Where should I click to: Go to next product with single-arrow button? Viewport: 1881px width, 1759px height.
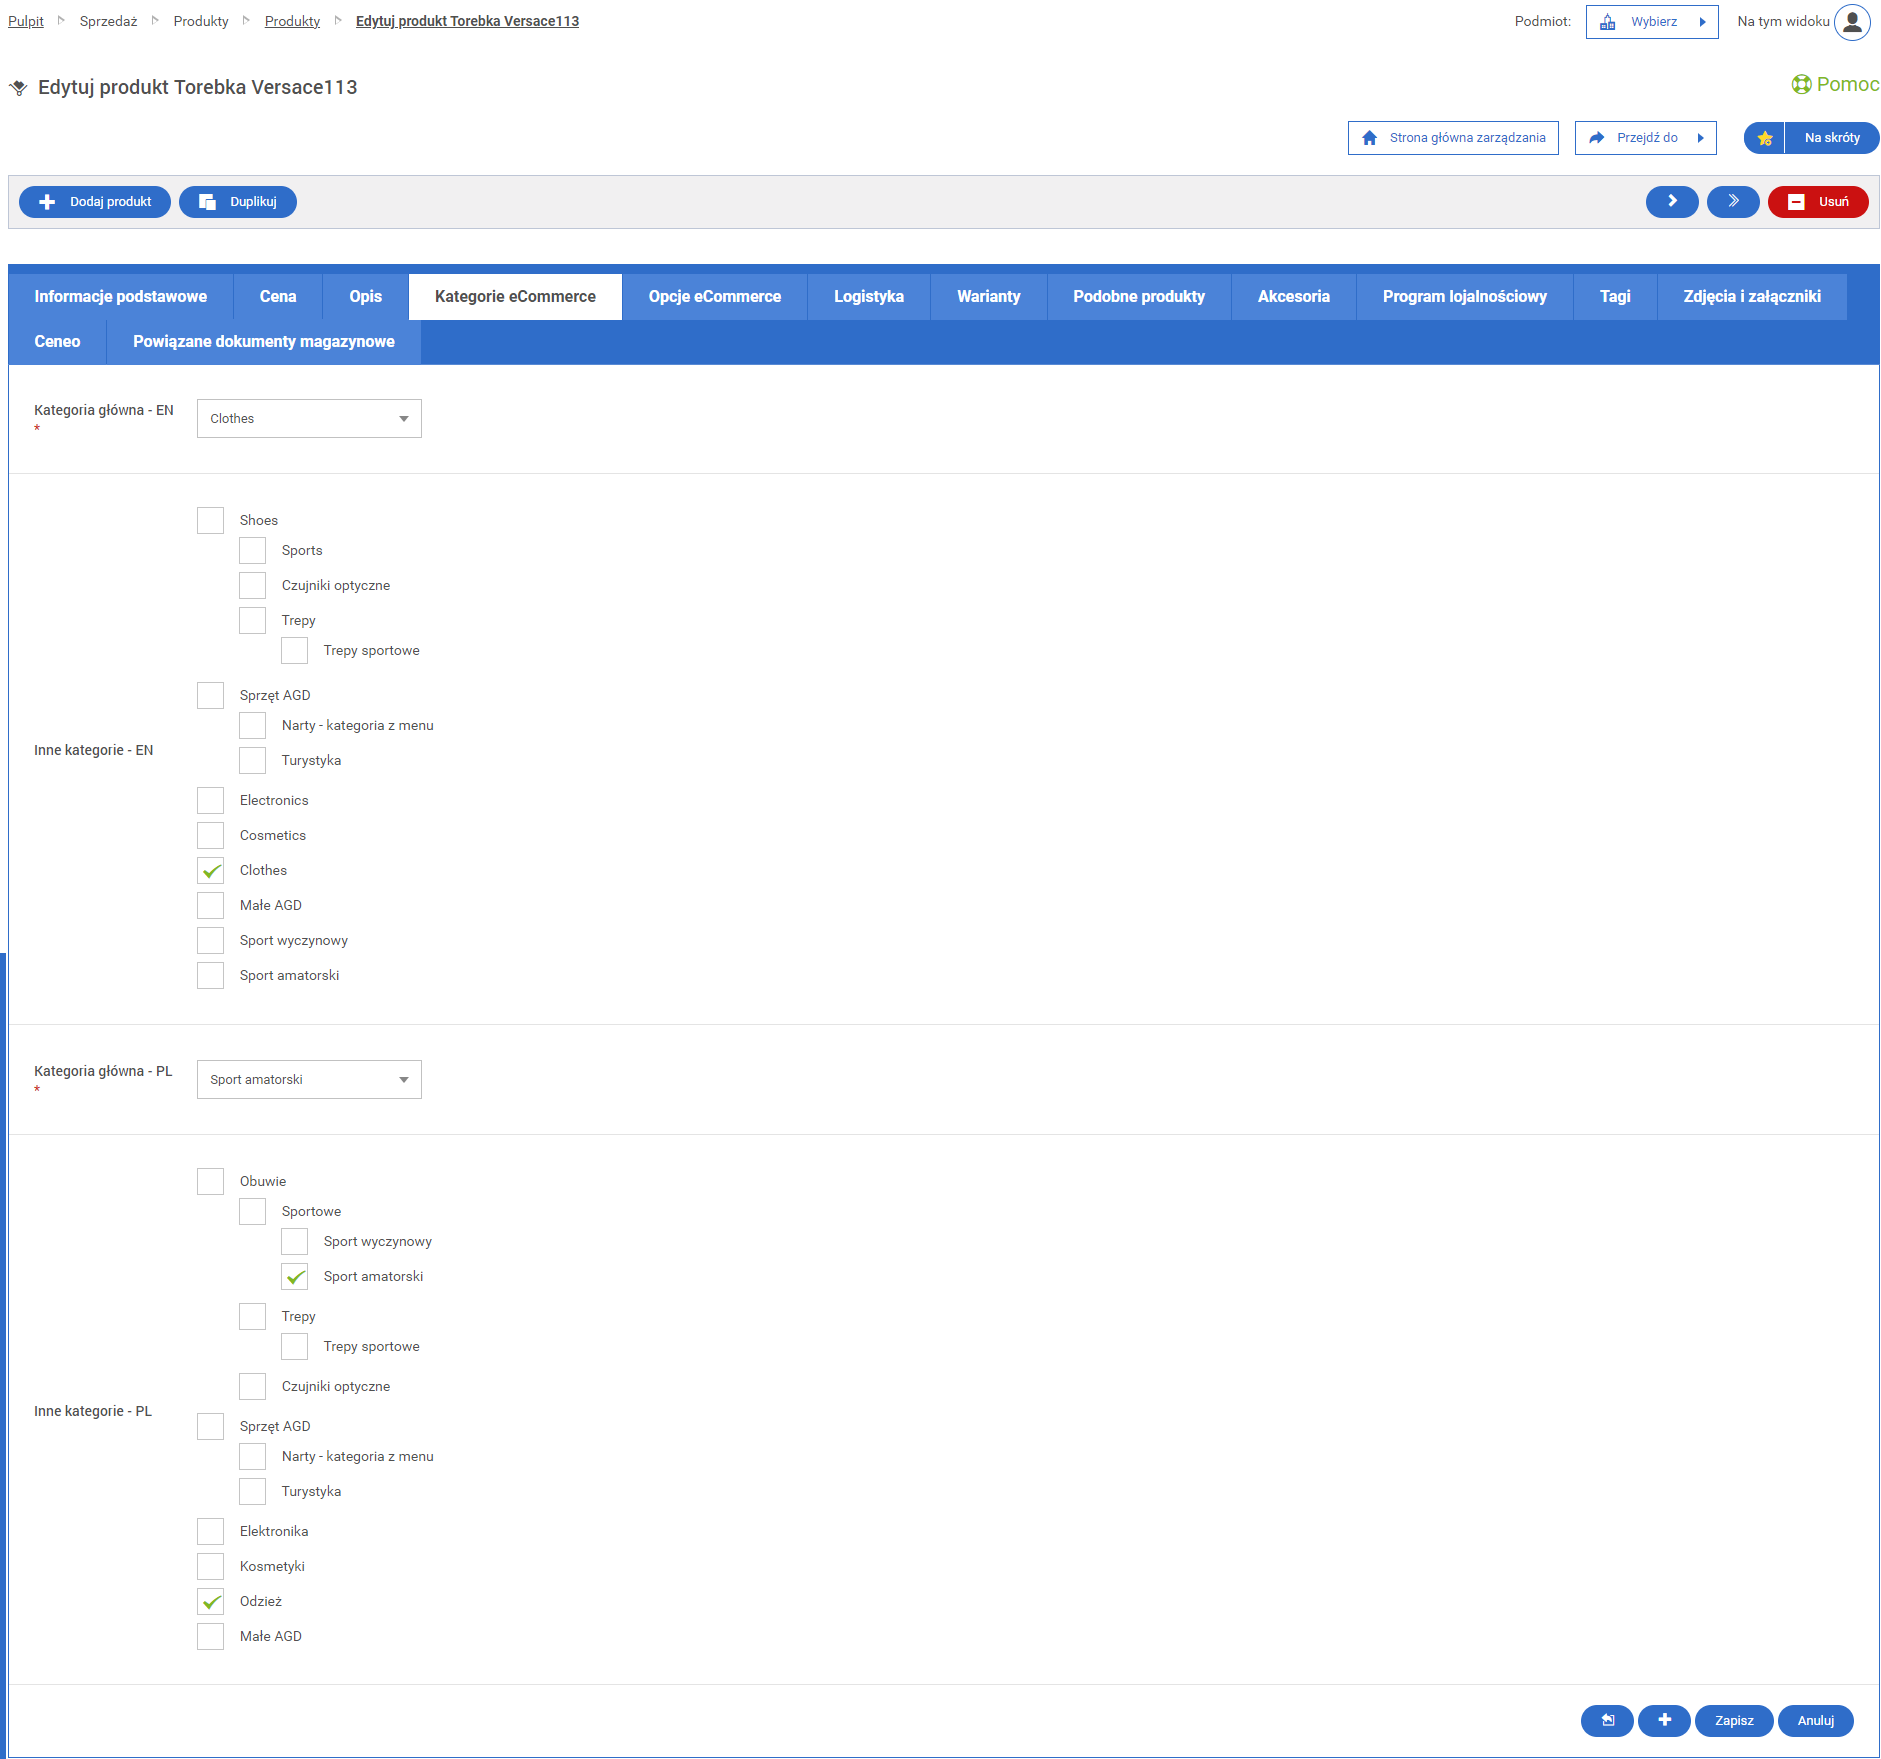1671,202
